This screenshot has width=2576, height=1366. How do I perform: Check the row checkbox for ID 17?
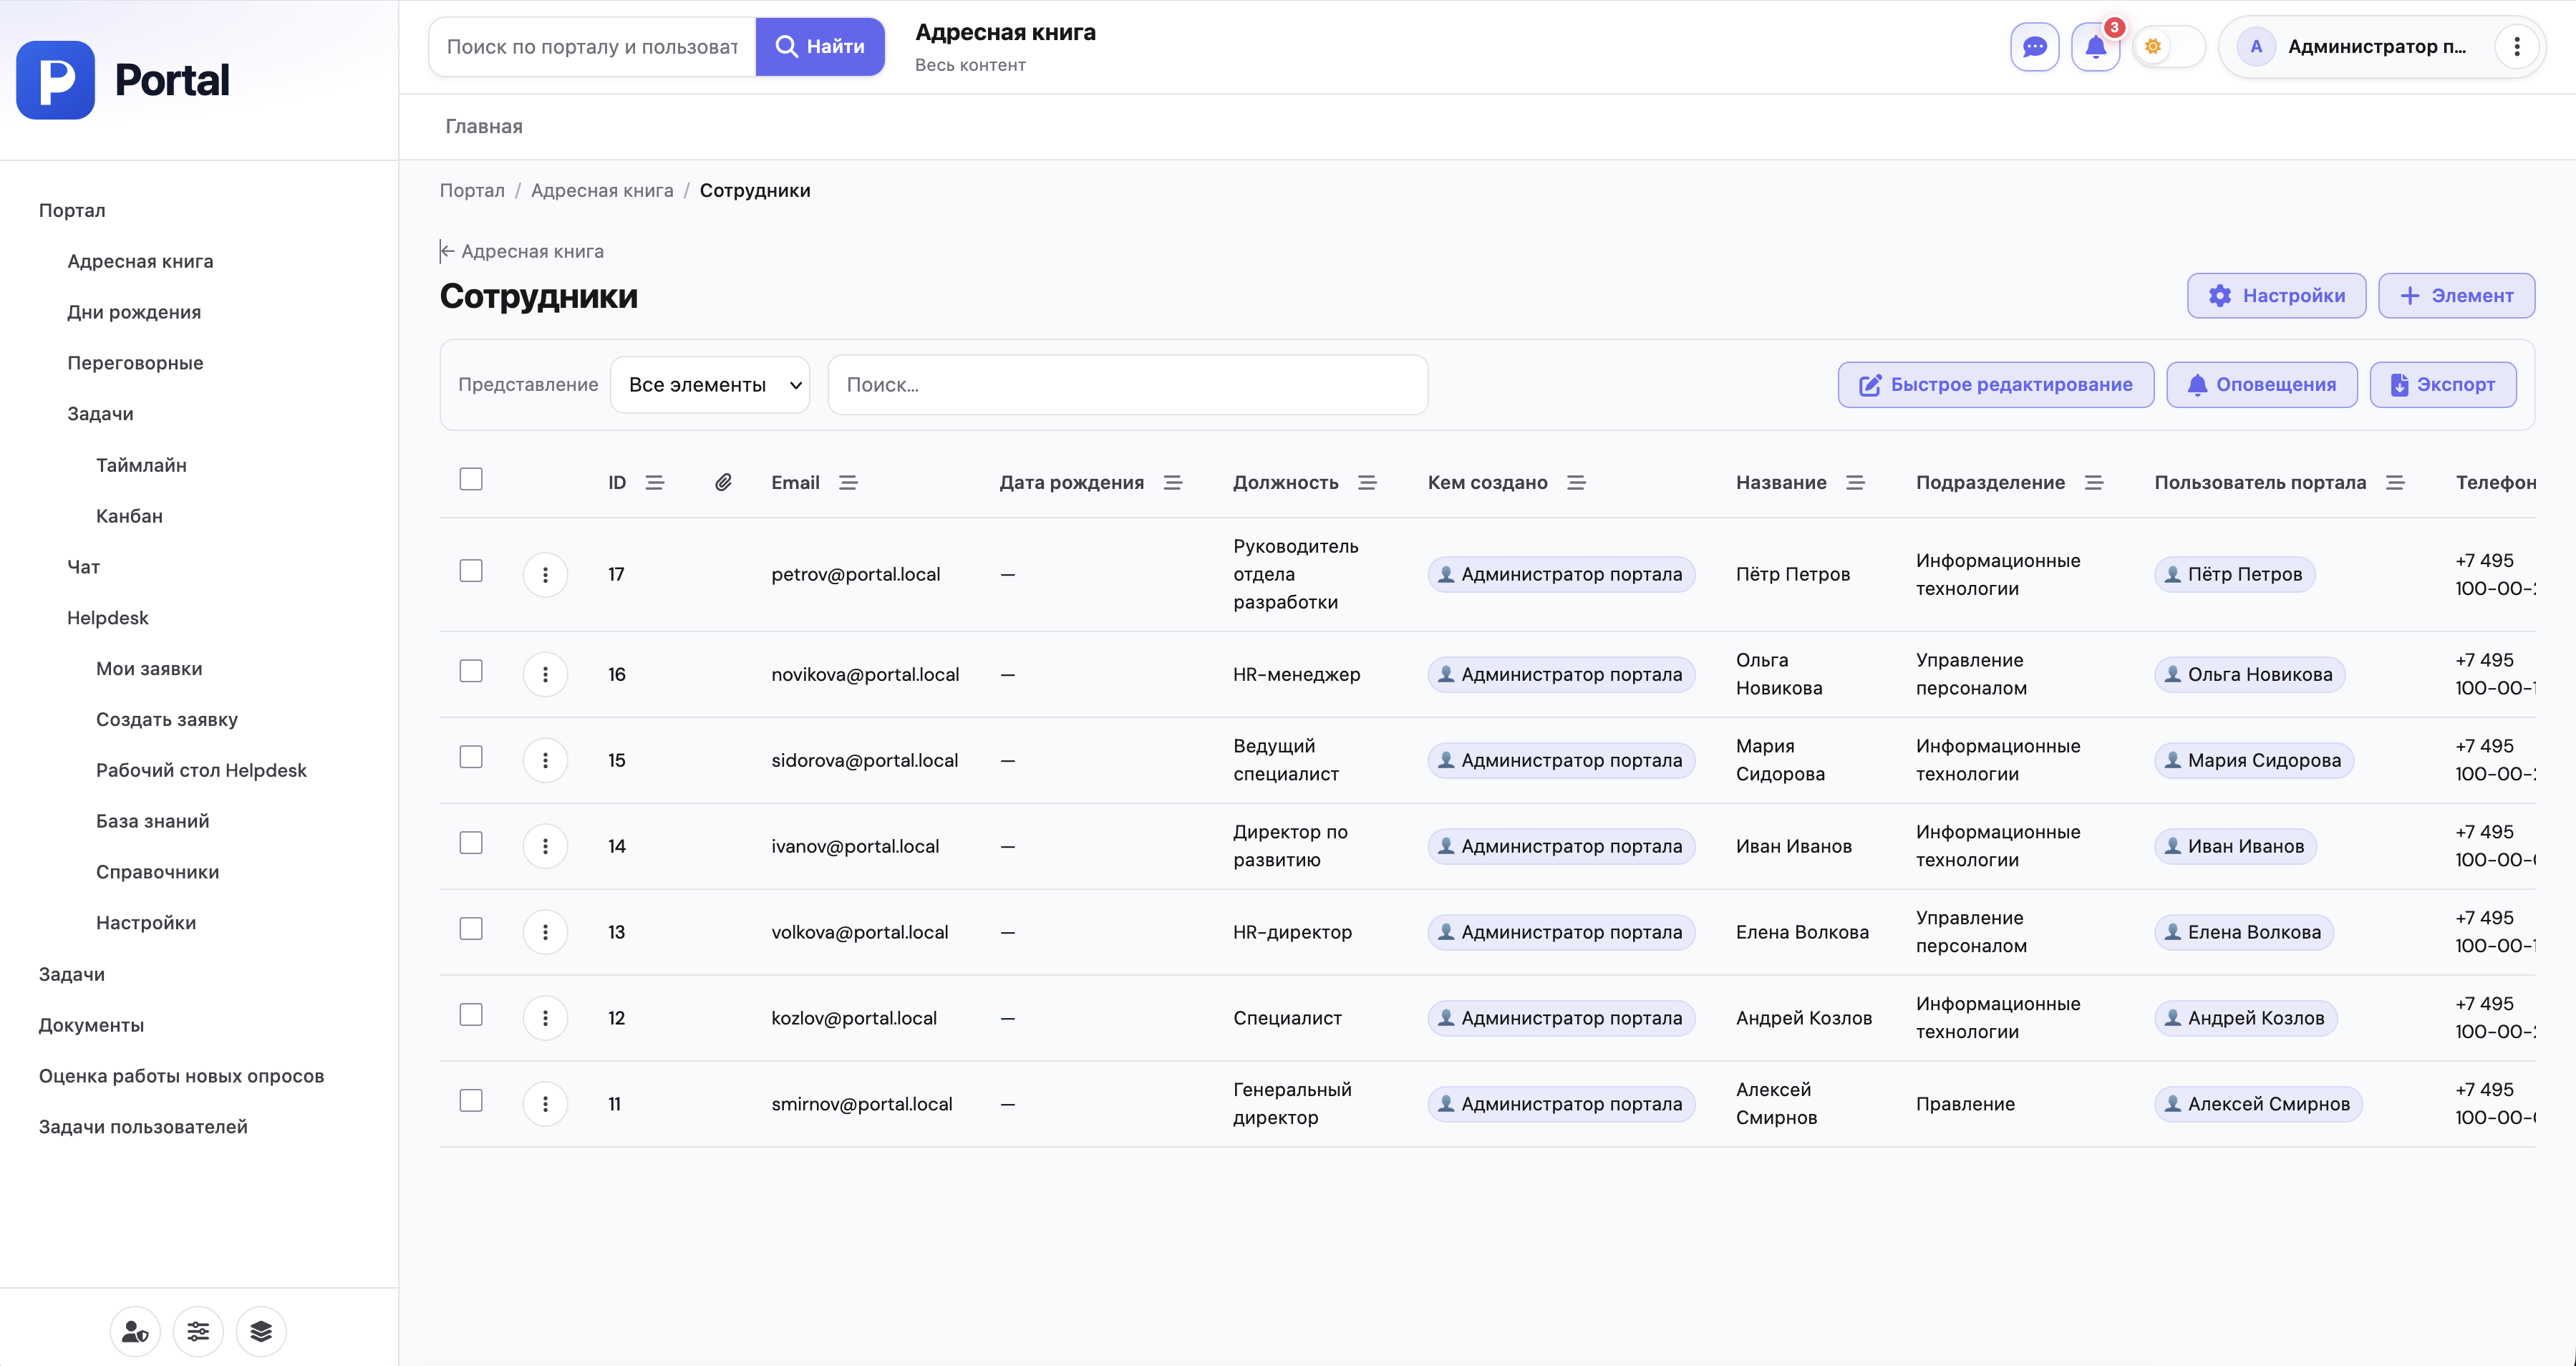pos(471,570)
